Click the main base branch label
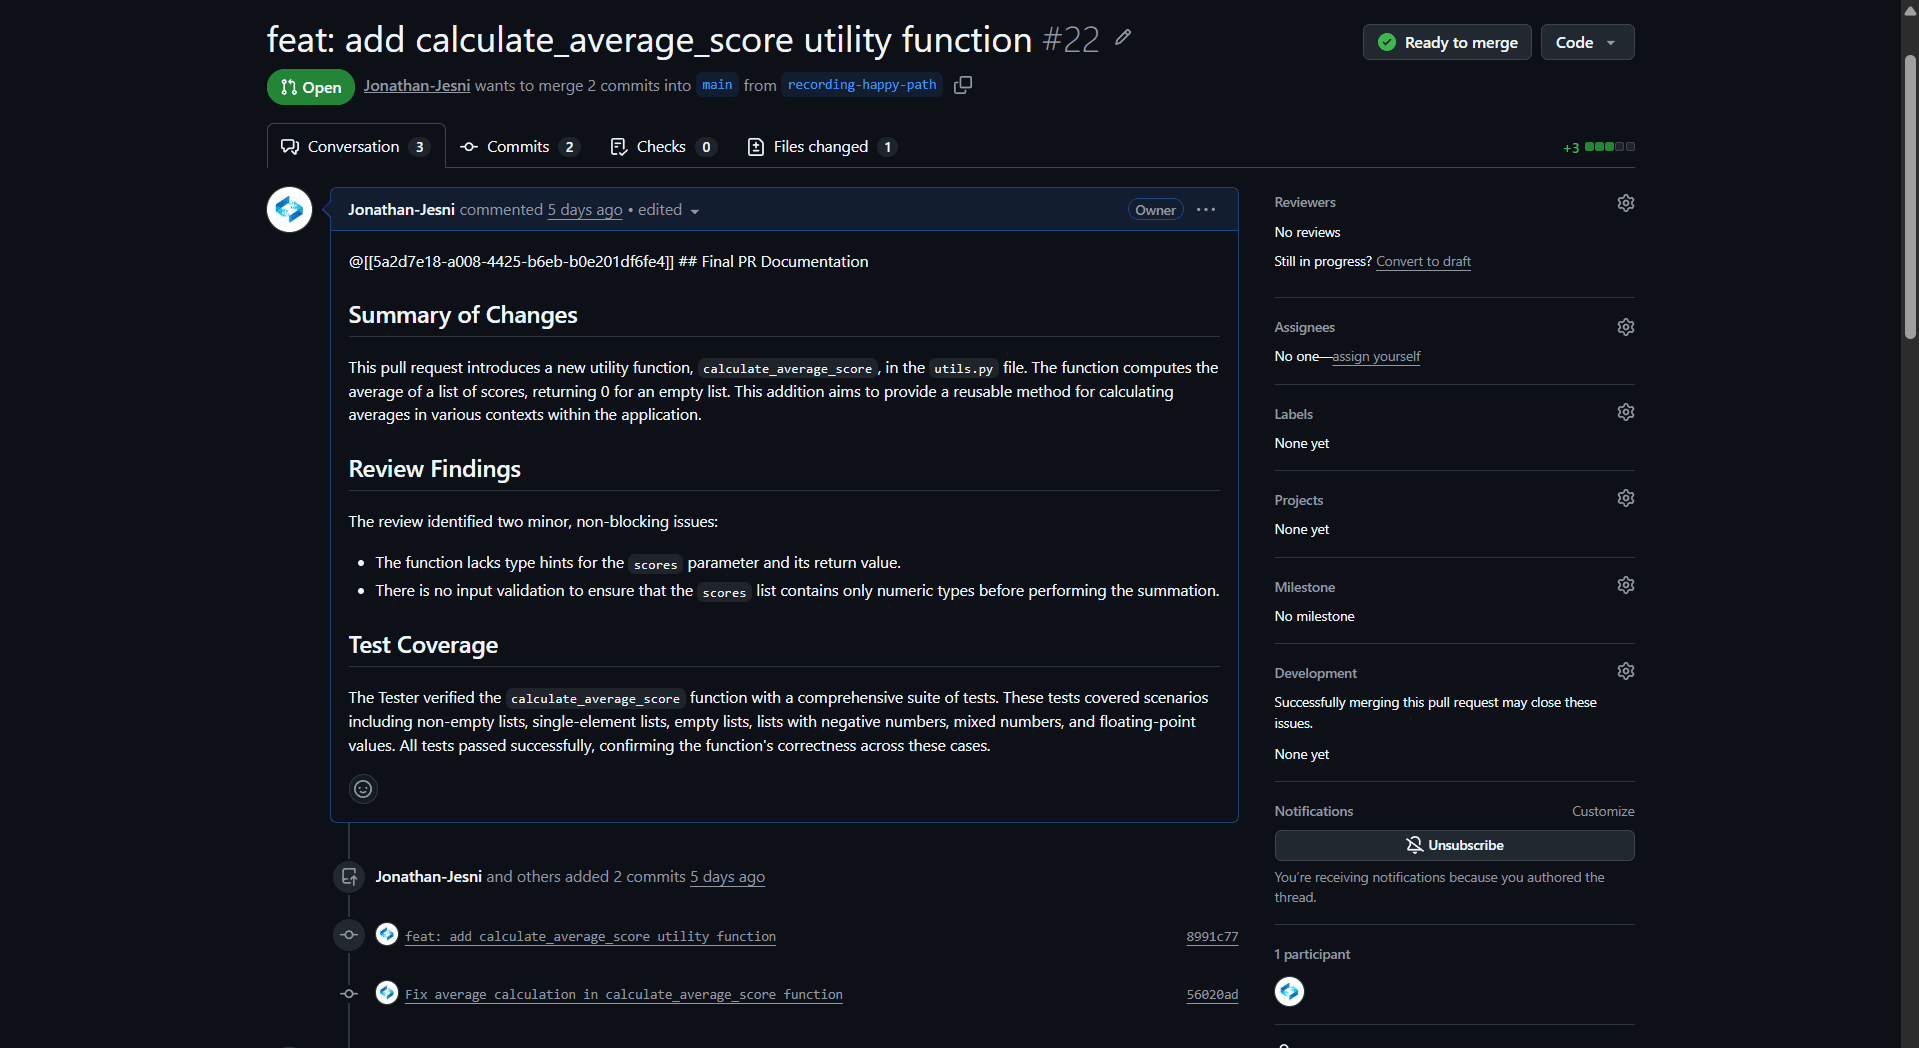 pyautogui.click(x=717, y=85)
